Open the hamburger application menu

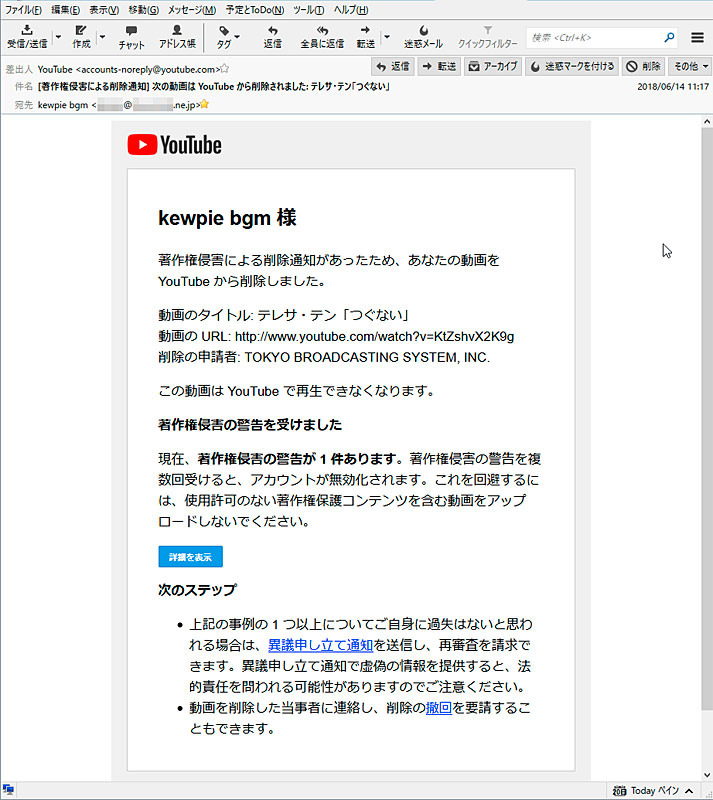point(697,37)
